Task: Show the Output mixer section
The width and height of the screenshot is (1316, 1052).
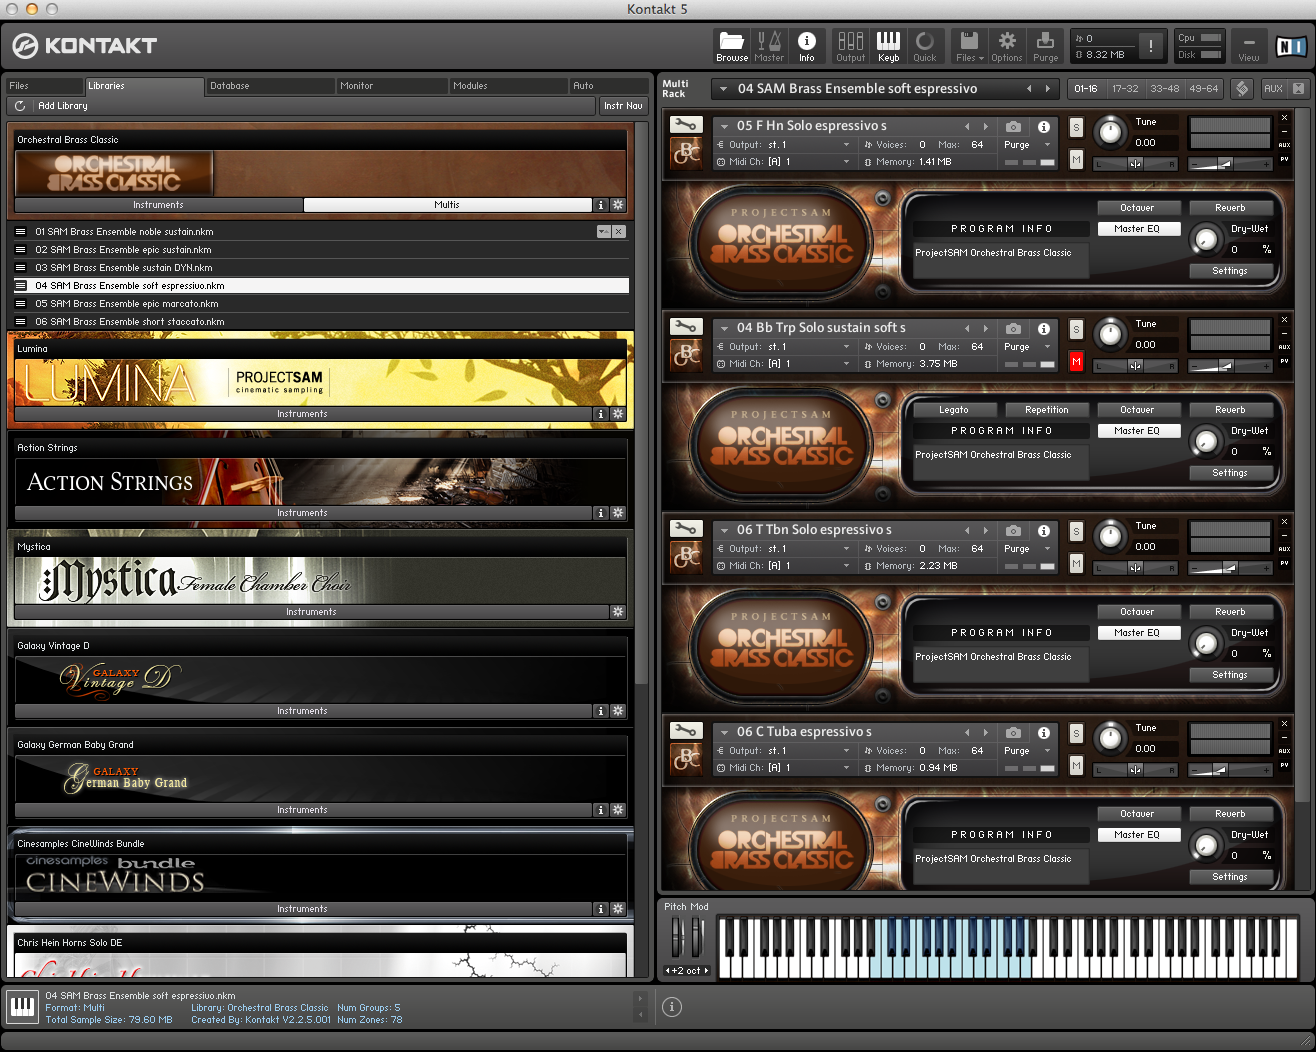Action: [x=850, y=45]
